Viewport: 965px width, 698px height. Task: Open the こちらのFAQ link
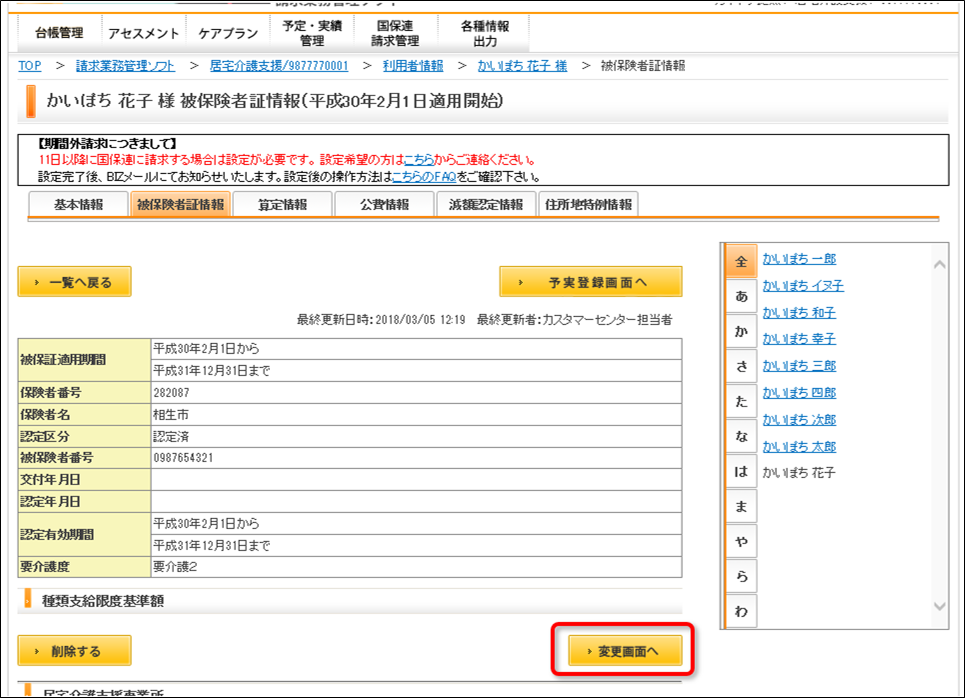[x=424, y=177]
